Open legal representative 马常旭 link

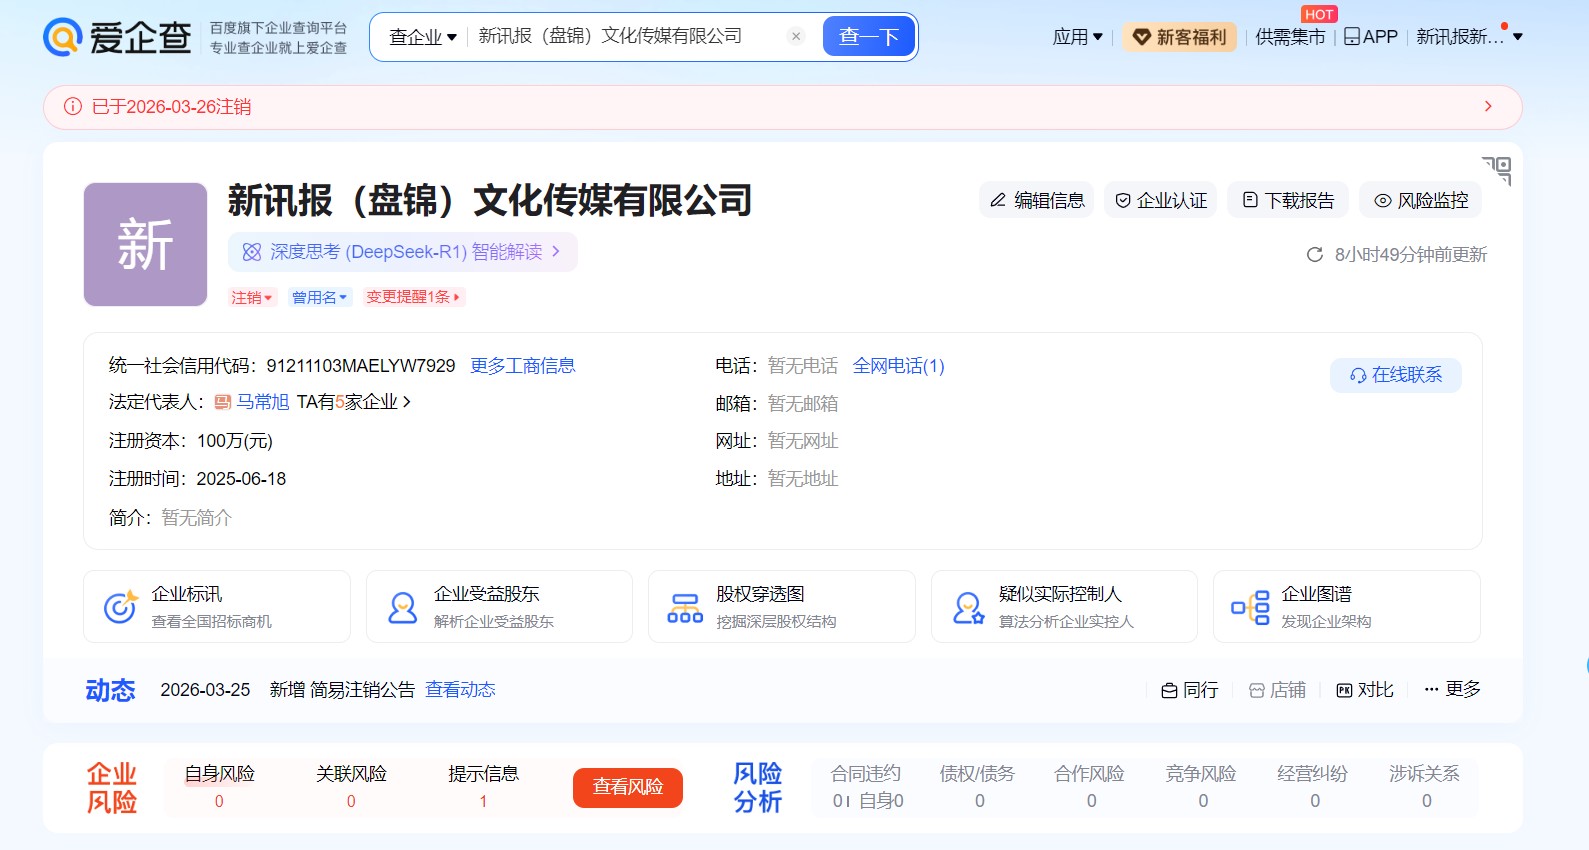[262, 402]
